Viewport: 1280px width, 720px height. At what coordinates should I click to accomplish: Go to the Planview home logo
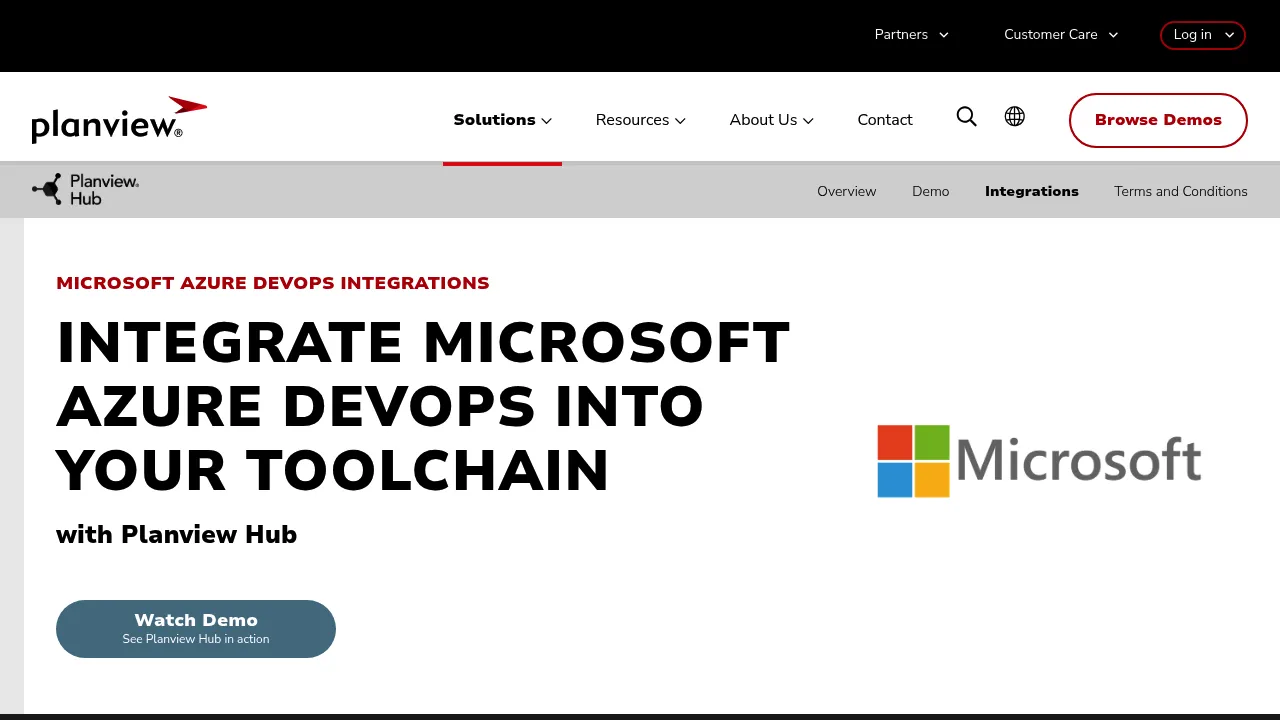tap(119, 120)
